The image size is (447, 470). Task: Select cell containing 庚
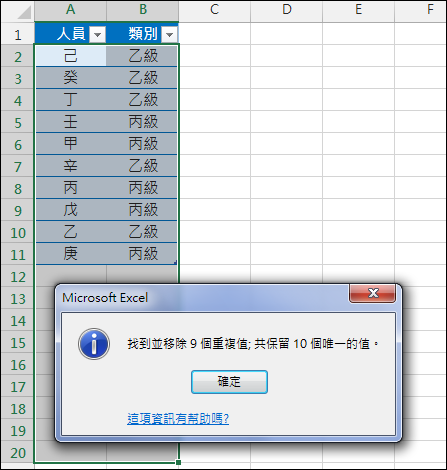coord(70,254)
